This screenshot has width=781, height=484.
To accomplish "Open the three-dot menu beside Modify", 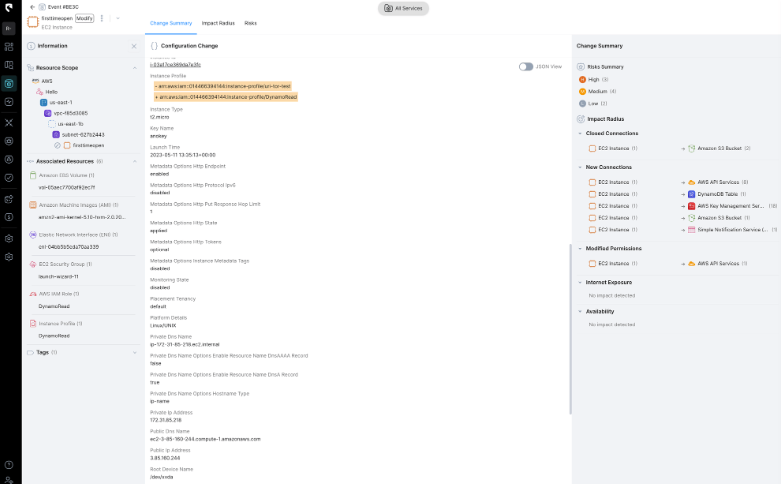I will point(102,18).
